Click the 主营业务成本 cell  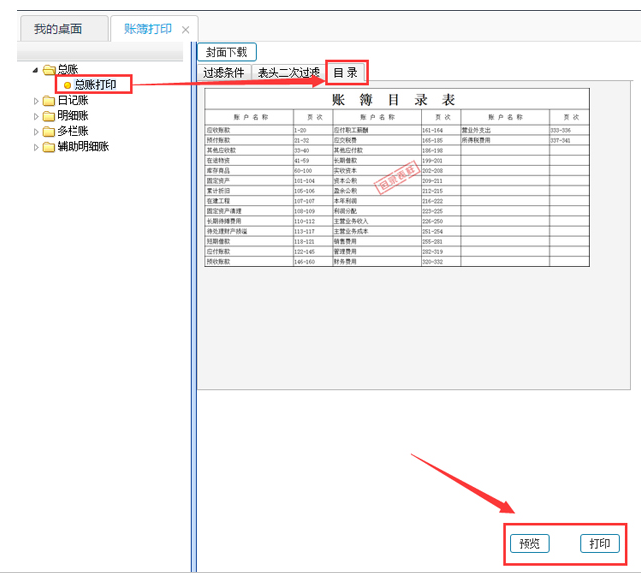377,231
